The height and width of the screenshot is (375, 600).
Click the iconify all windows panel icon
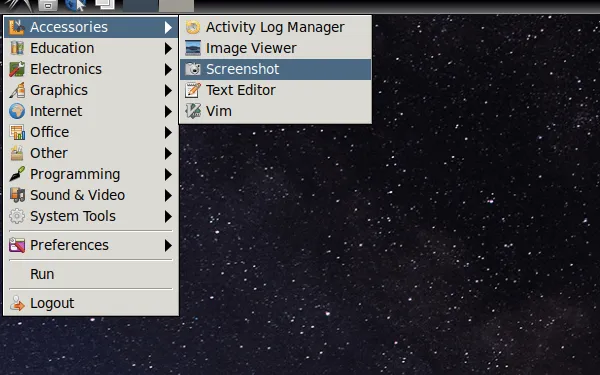point(105,5)
